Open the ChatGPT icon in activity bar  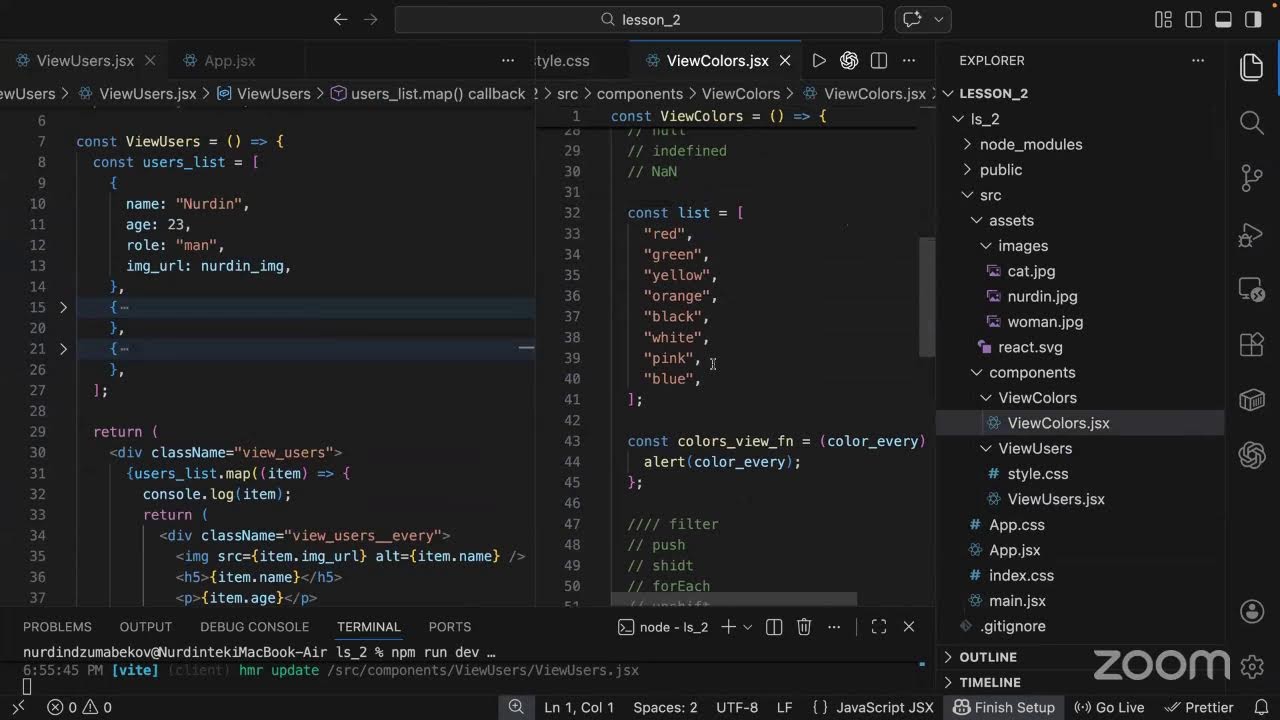[1252, 456]
